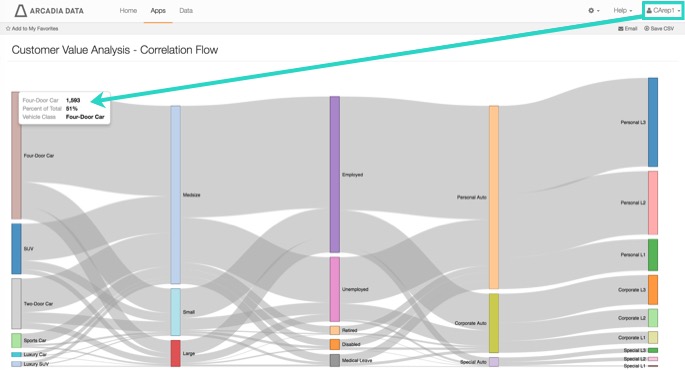This screenshot has height=370, width=685.
Task: Click the red Large node bar
Action: [175, 353]
